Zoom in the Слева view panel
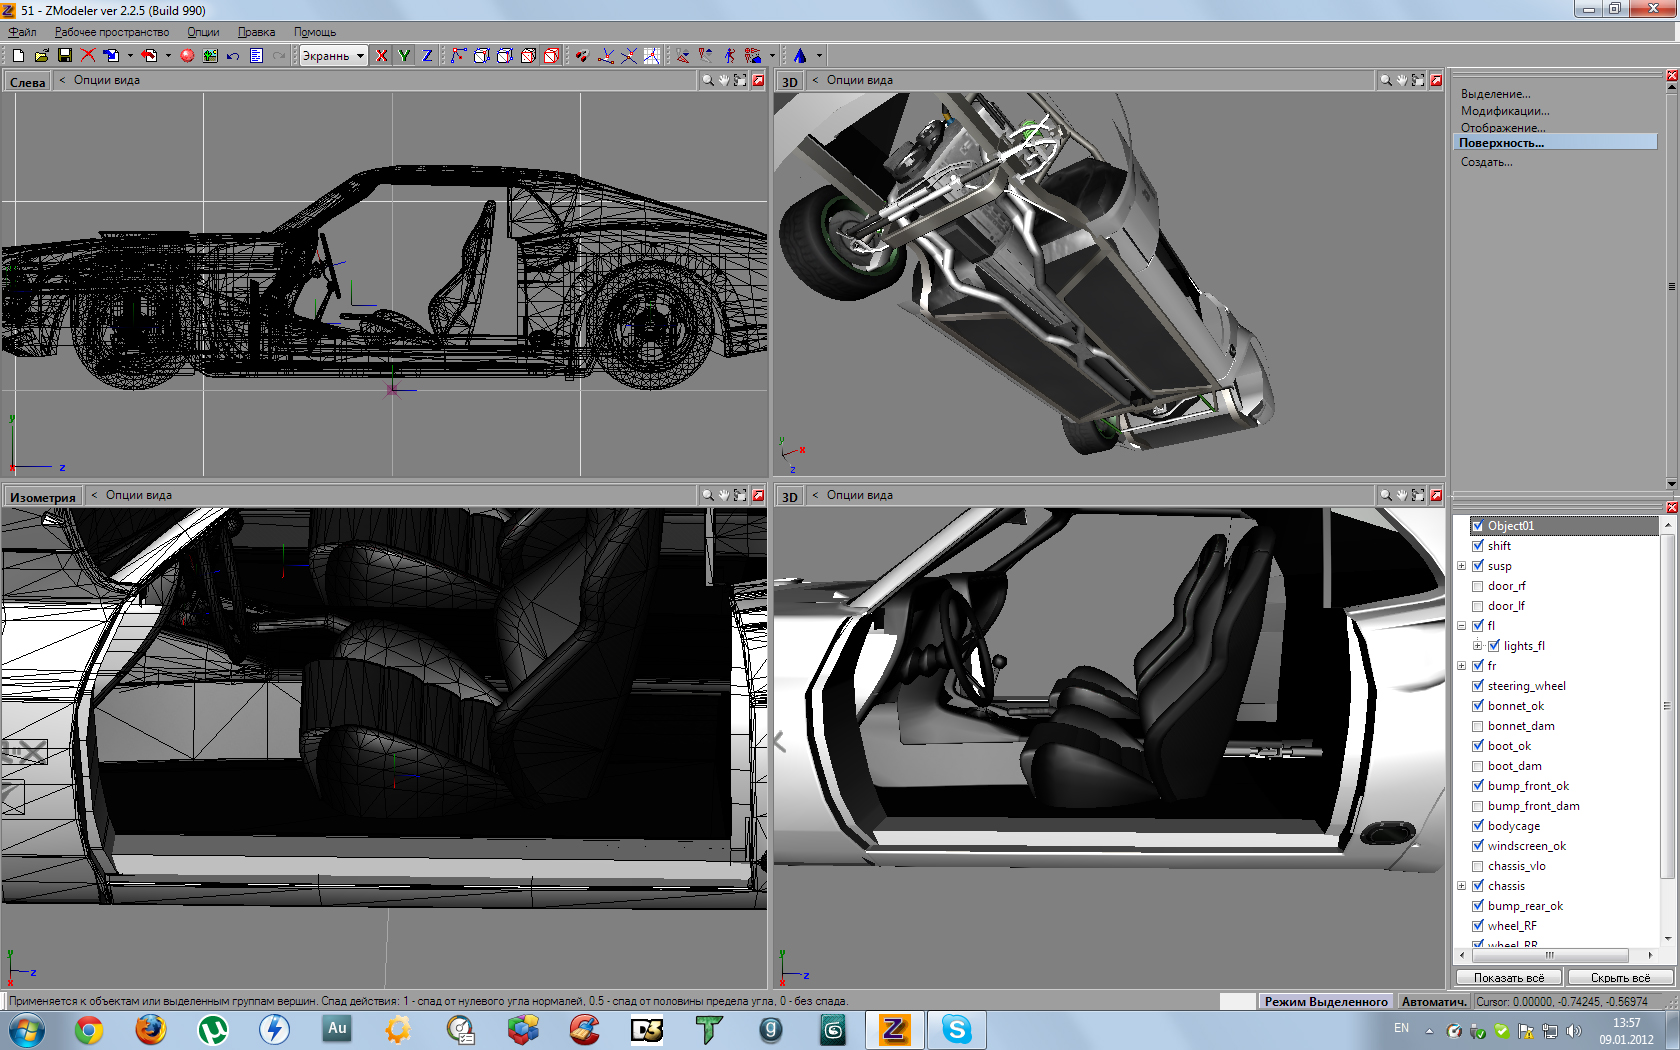 [x=708, y=80]
